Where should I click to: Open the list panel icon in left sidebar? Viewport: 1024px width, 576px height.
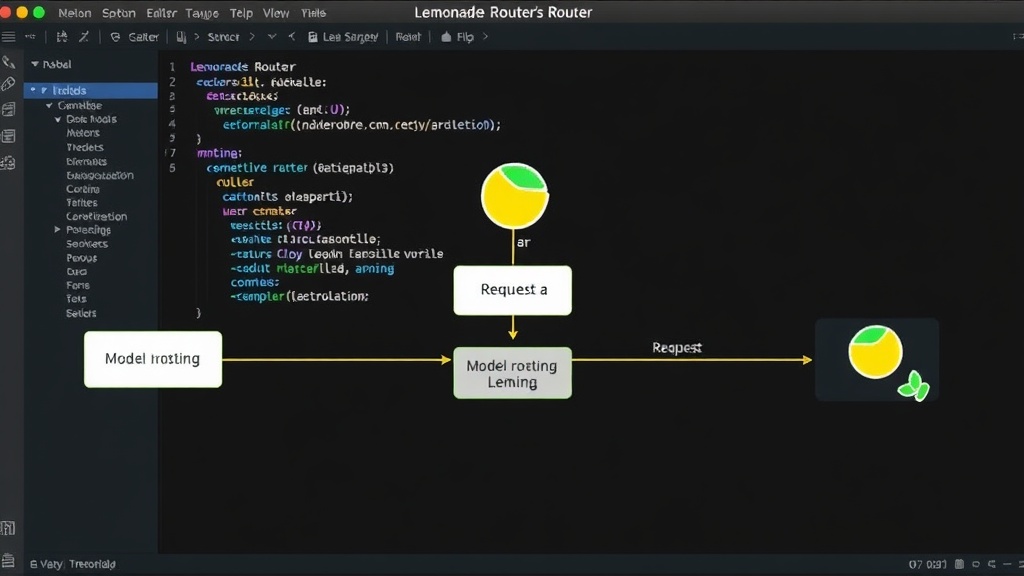tap(8, 136)
